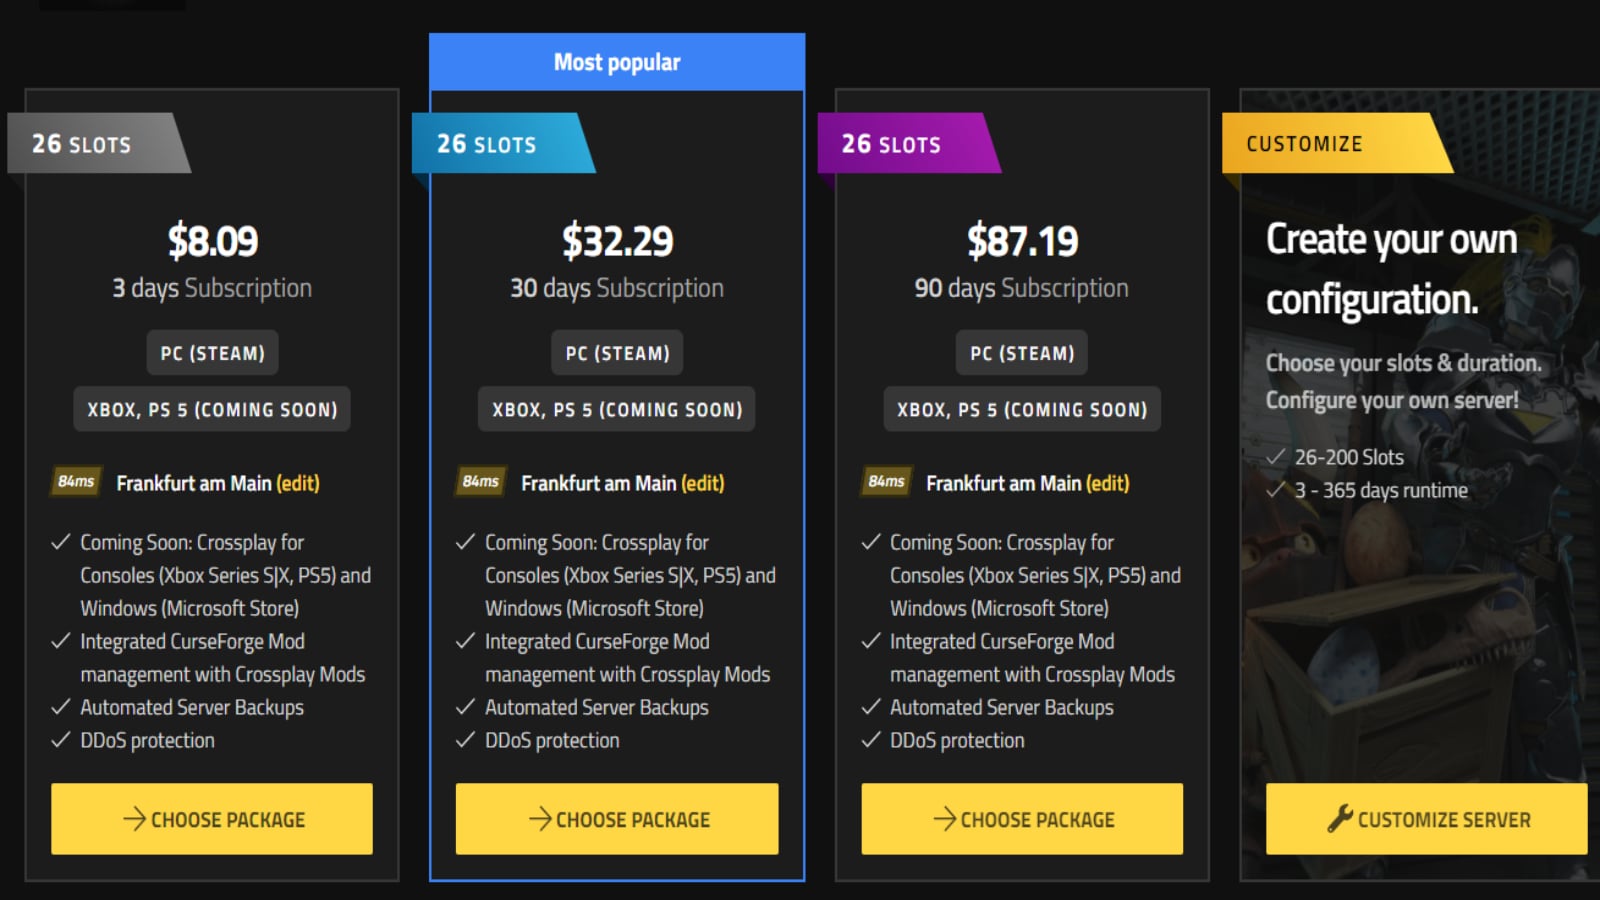Open the edit link next to Frankfurt am Main on the first card

(298, 482)
